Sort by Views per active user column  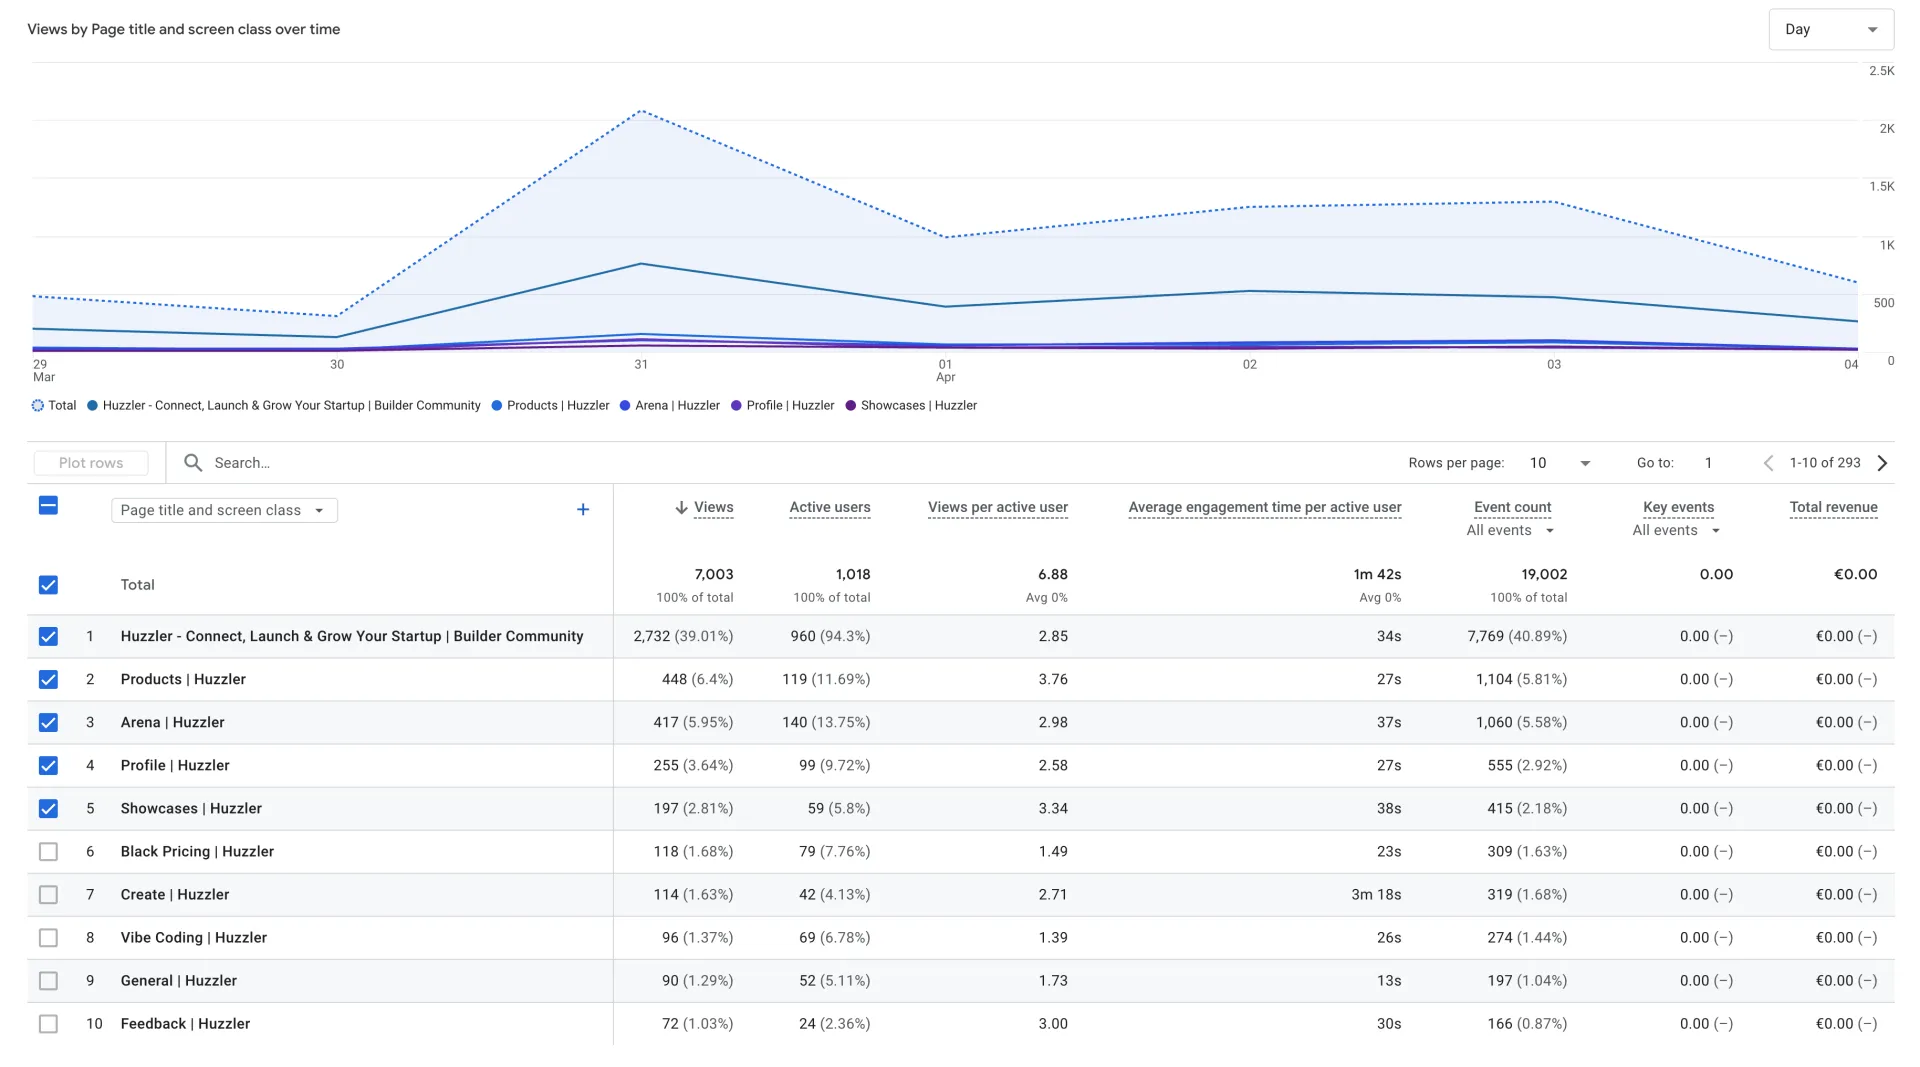pos(997,508)
